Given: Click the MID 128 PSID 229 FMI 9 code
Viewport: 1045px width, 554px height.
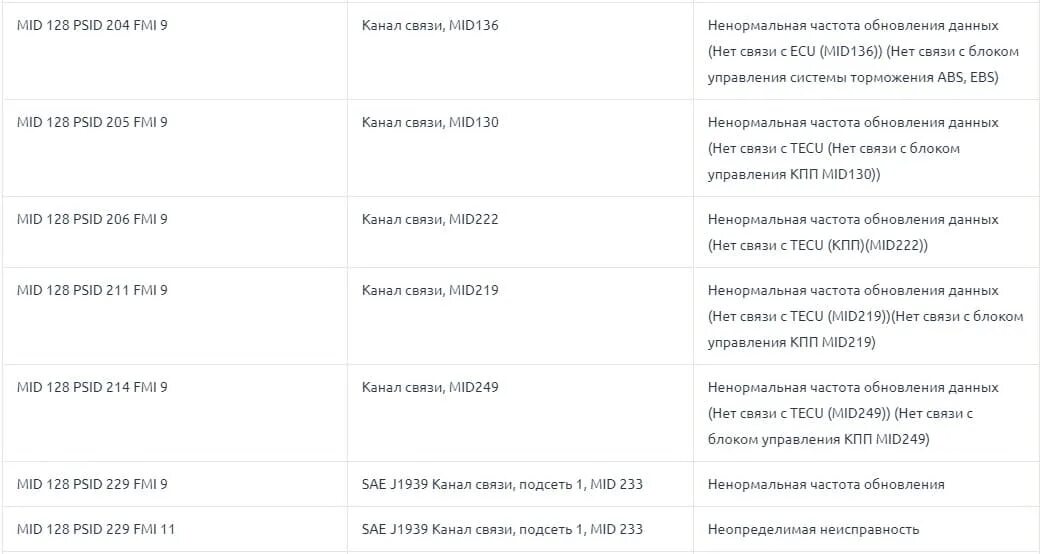Looking at the screenshot, I should point(92,485).
